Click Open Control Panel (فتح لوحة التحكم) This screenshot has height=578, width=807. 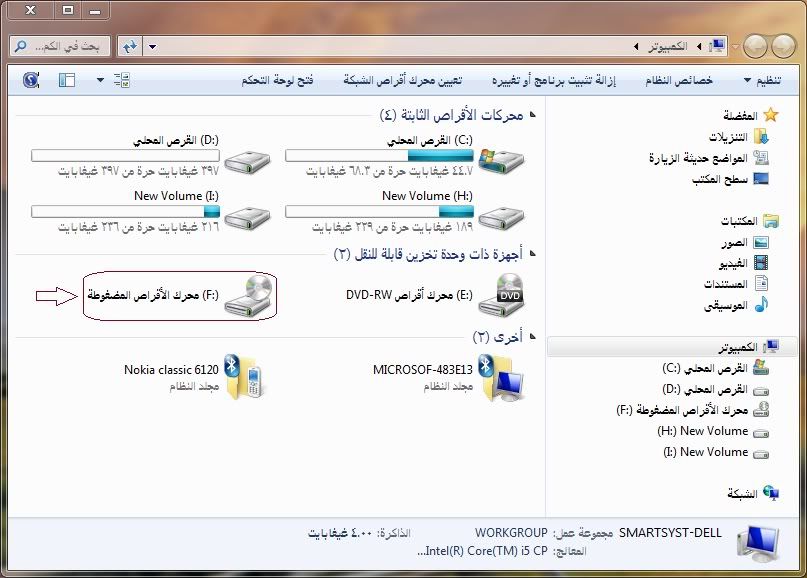pos(277,79)
